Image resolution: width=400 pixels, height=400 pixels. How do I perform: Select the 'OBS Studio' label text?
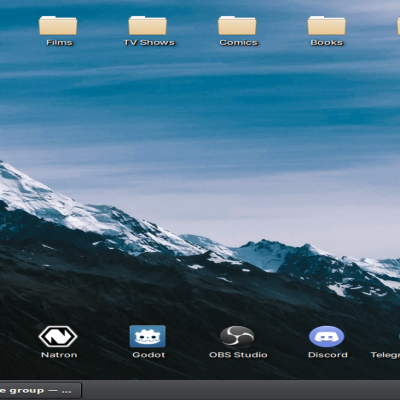point(238,355)
